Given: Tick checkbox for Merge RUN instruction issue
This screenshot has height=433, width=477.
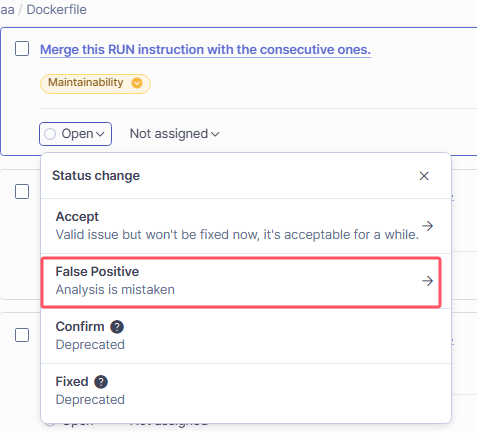Looking at the screenshot, I should pos(22,49).
